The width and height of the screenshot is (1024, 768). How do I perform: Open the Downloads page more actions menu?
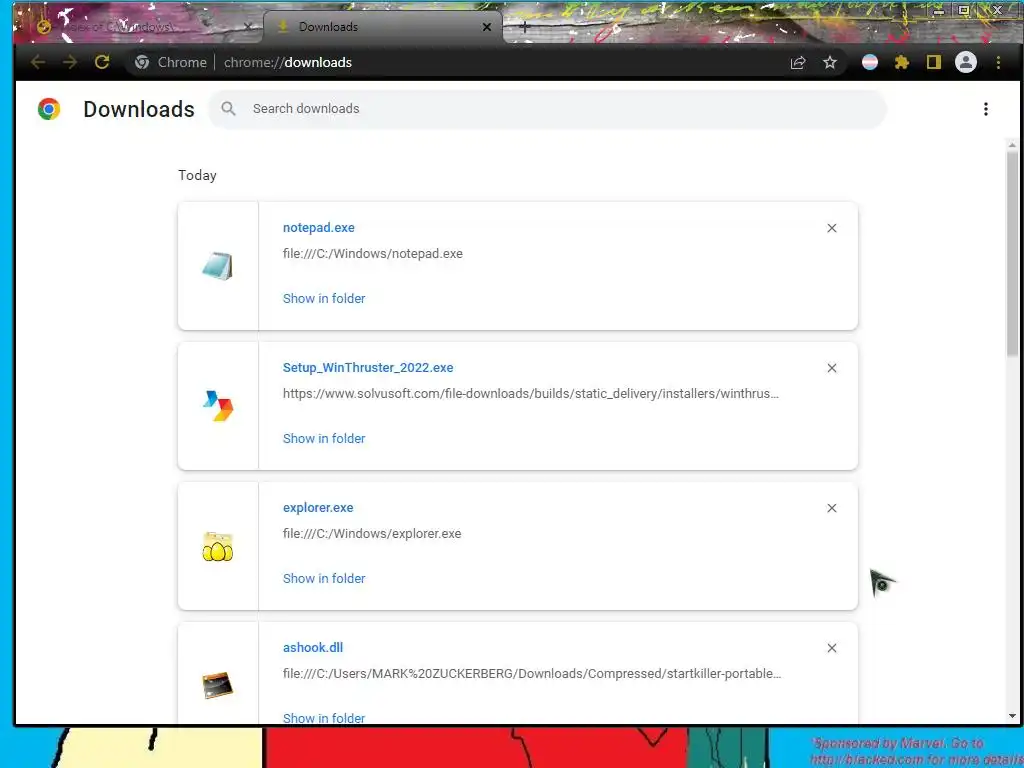(x=985, y=109)
